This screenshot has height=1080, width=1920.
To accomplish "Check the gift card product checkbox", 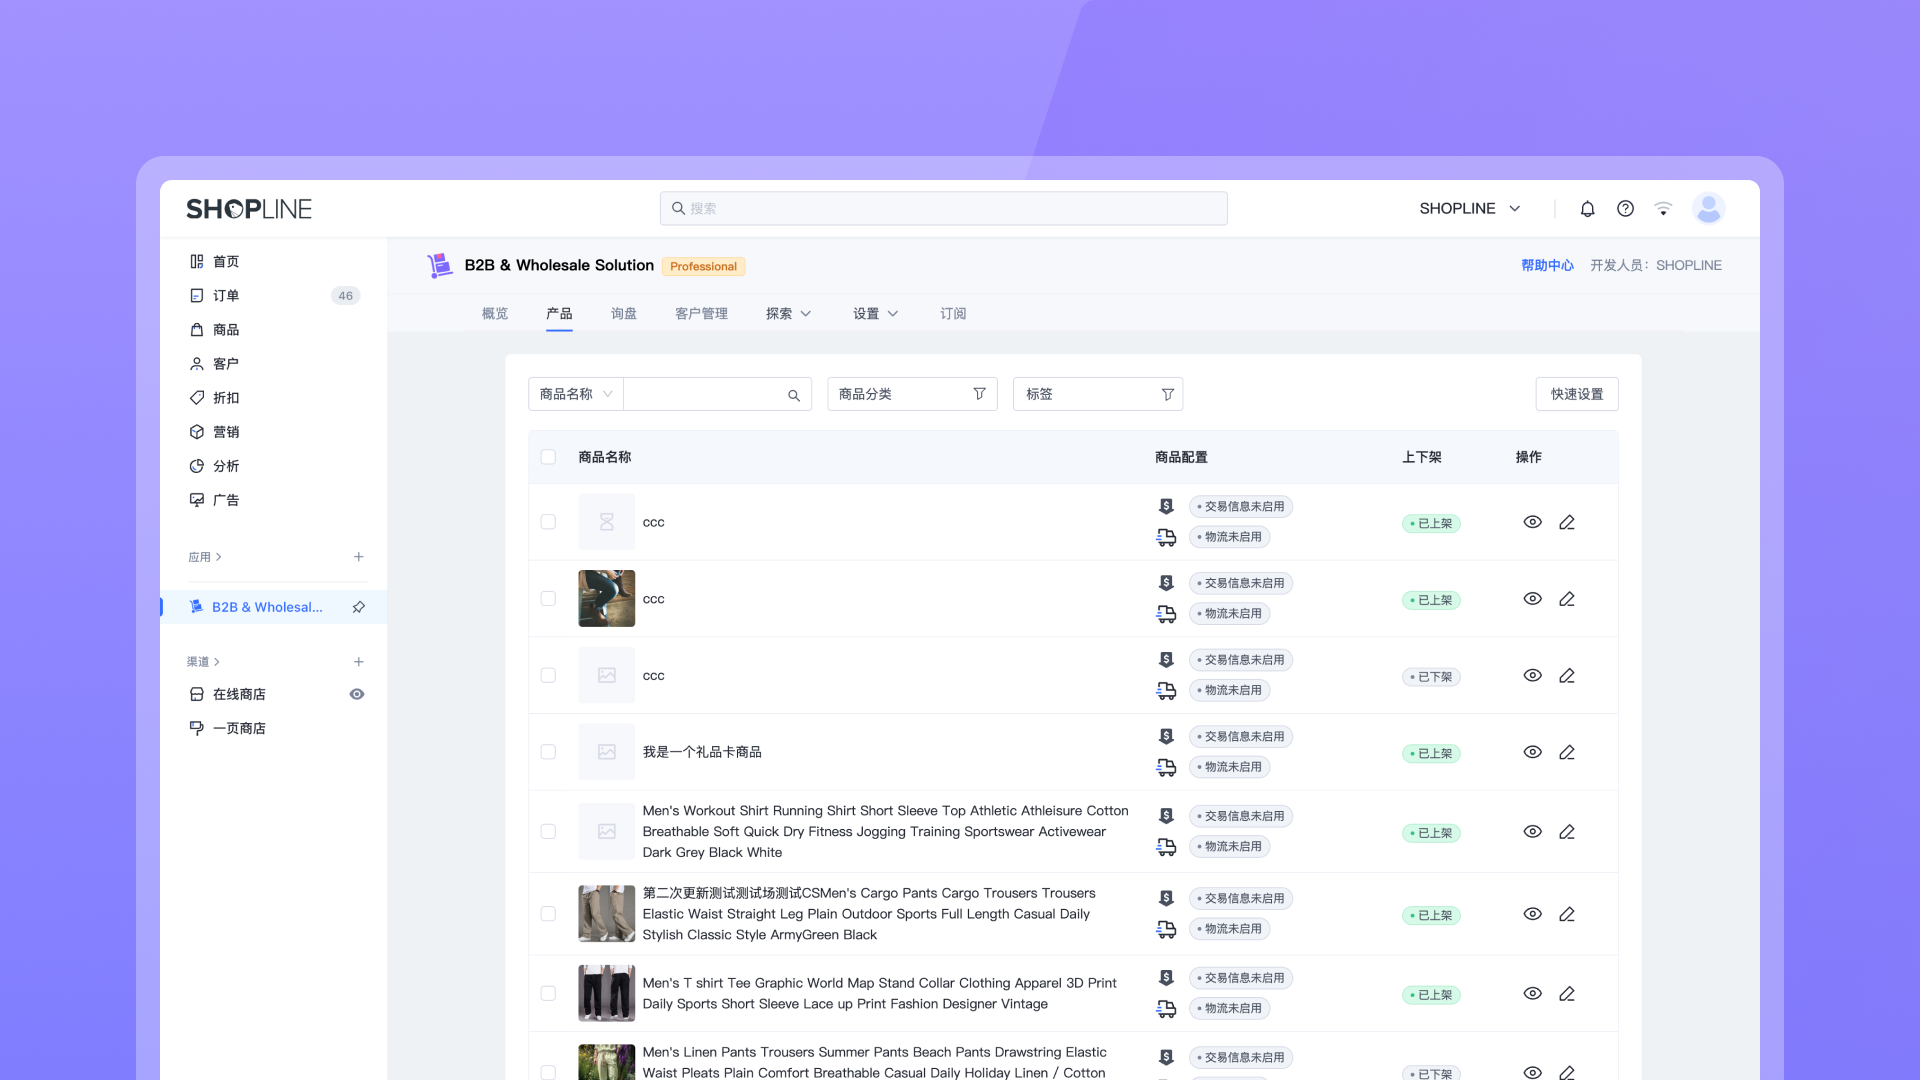I will tap(548, 752).
